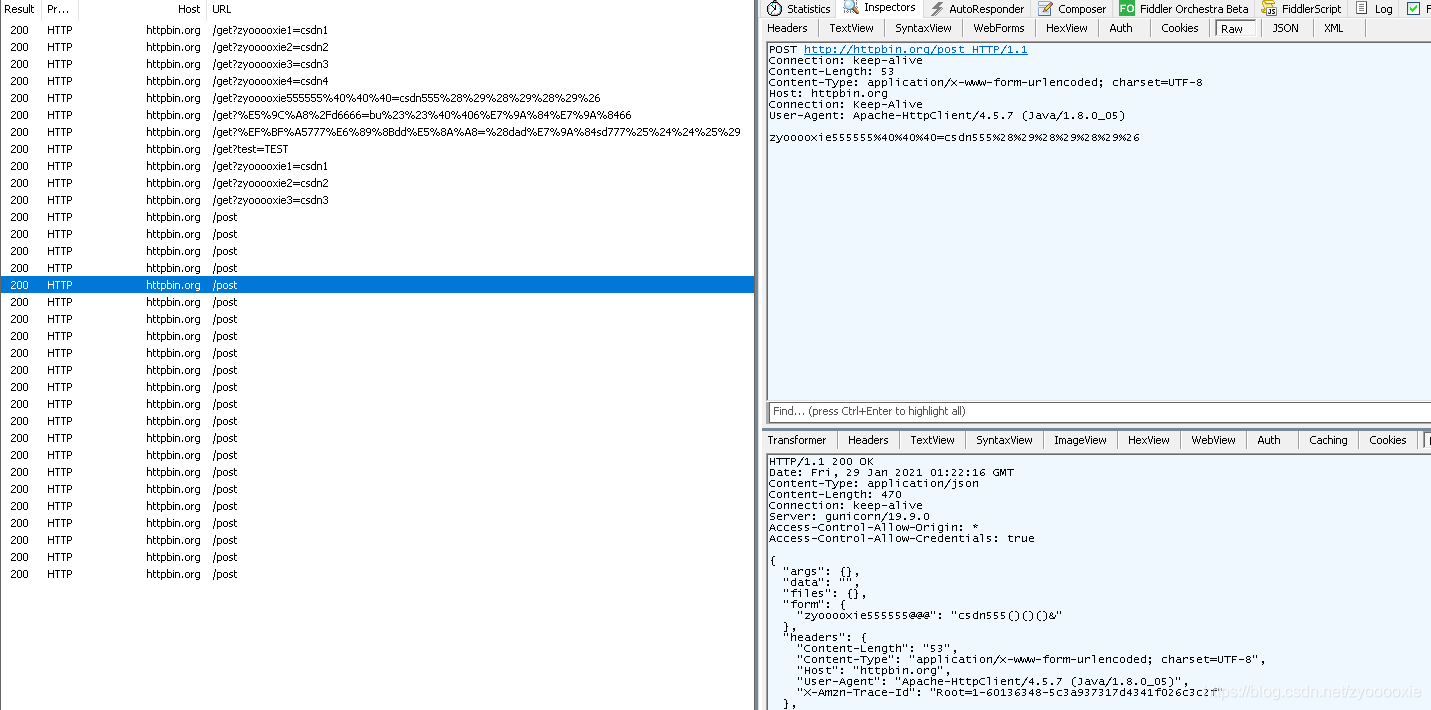Open the WebForms request tab
The height and width of the screenshot is (710, 1431).
point(999,28)
